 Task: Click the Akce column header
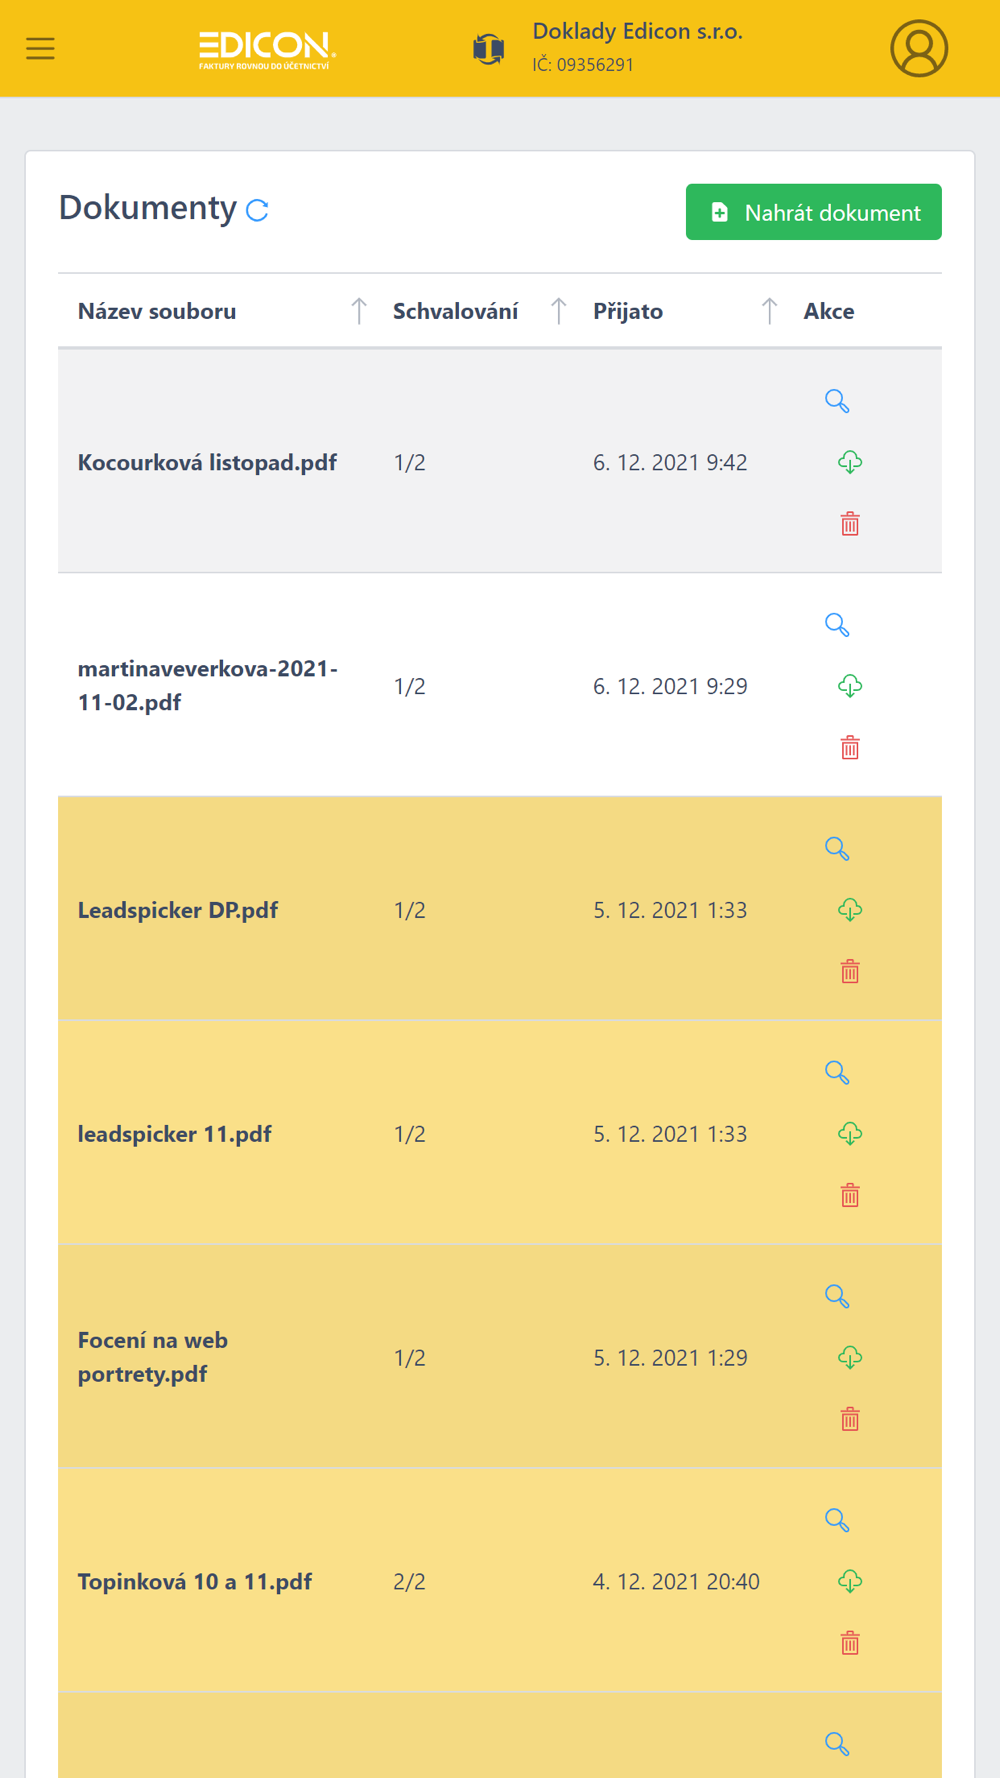[x=828, y=311]
